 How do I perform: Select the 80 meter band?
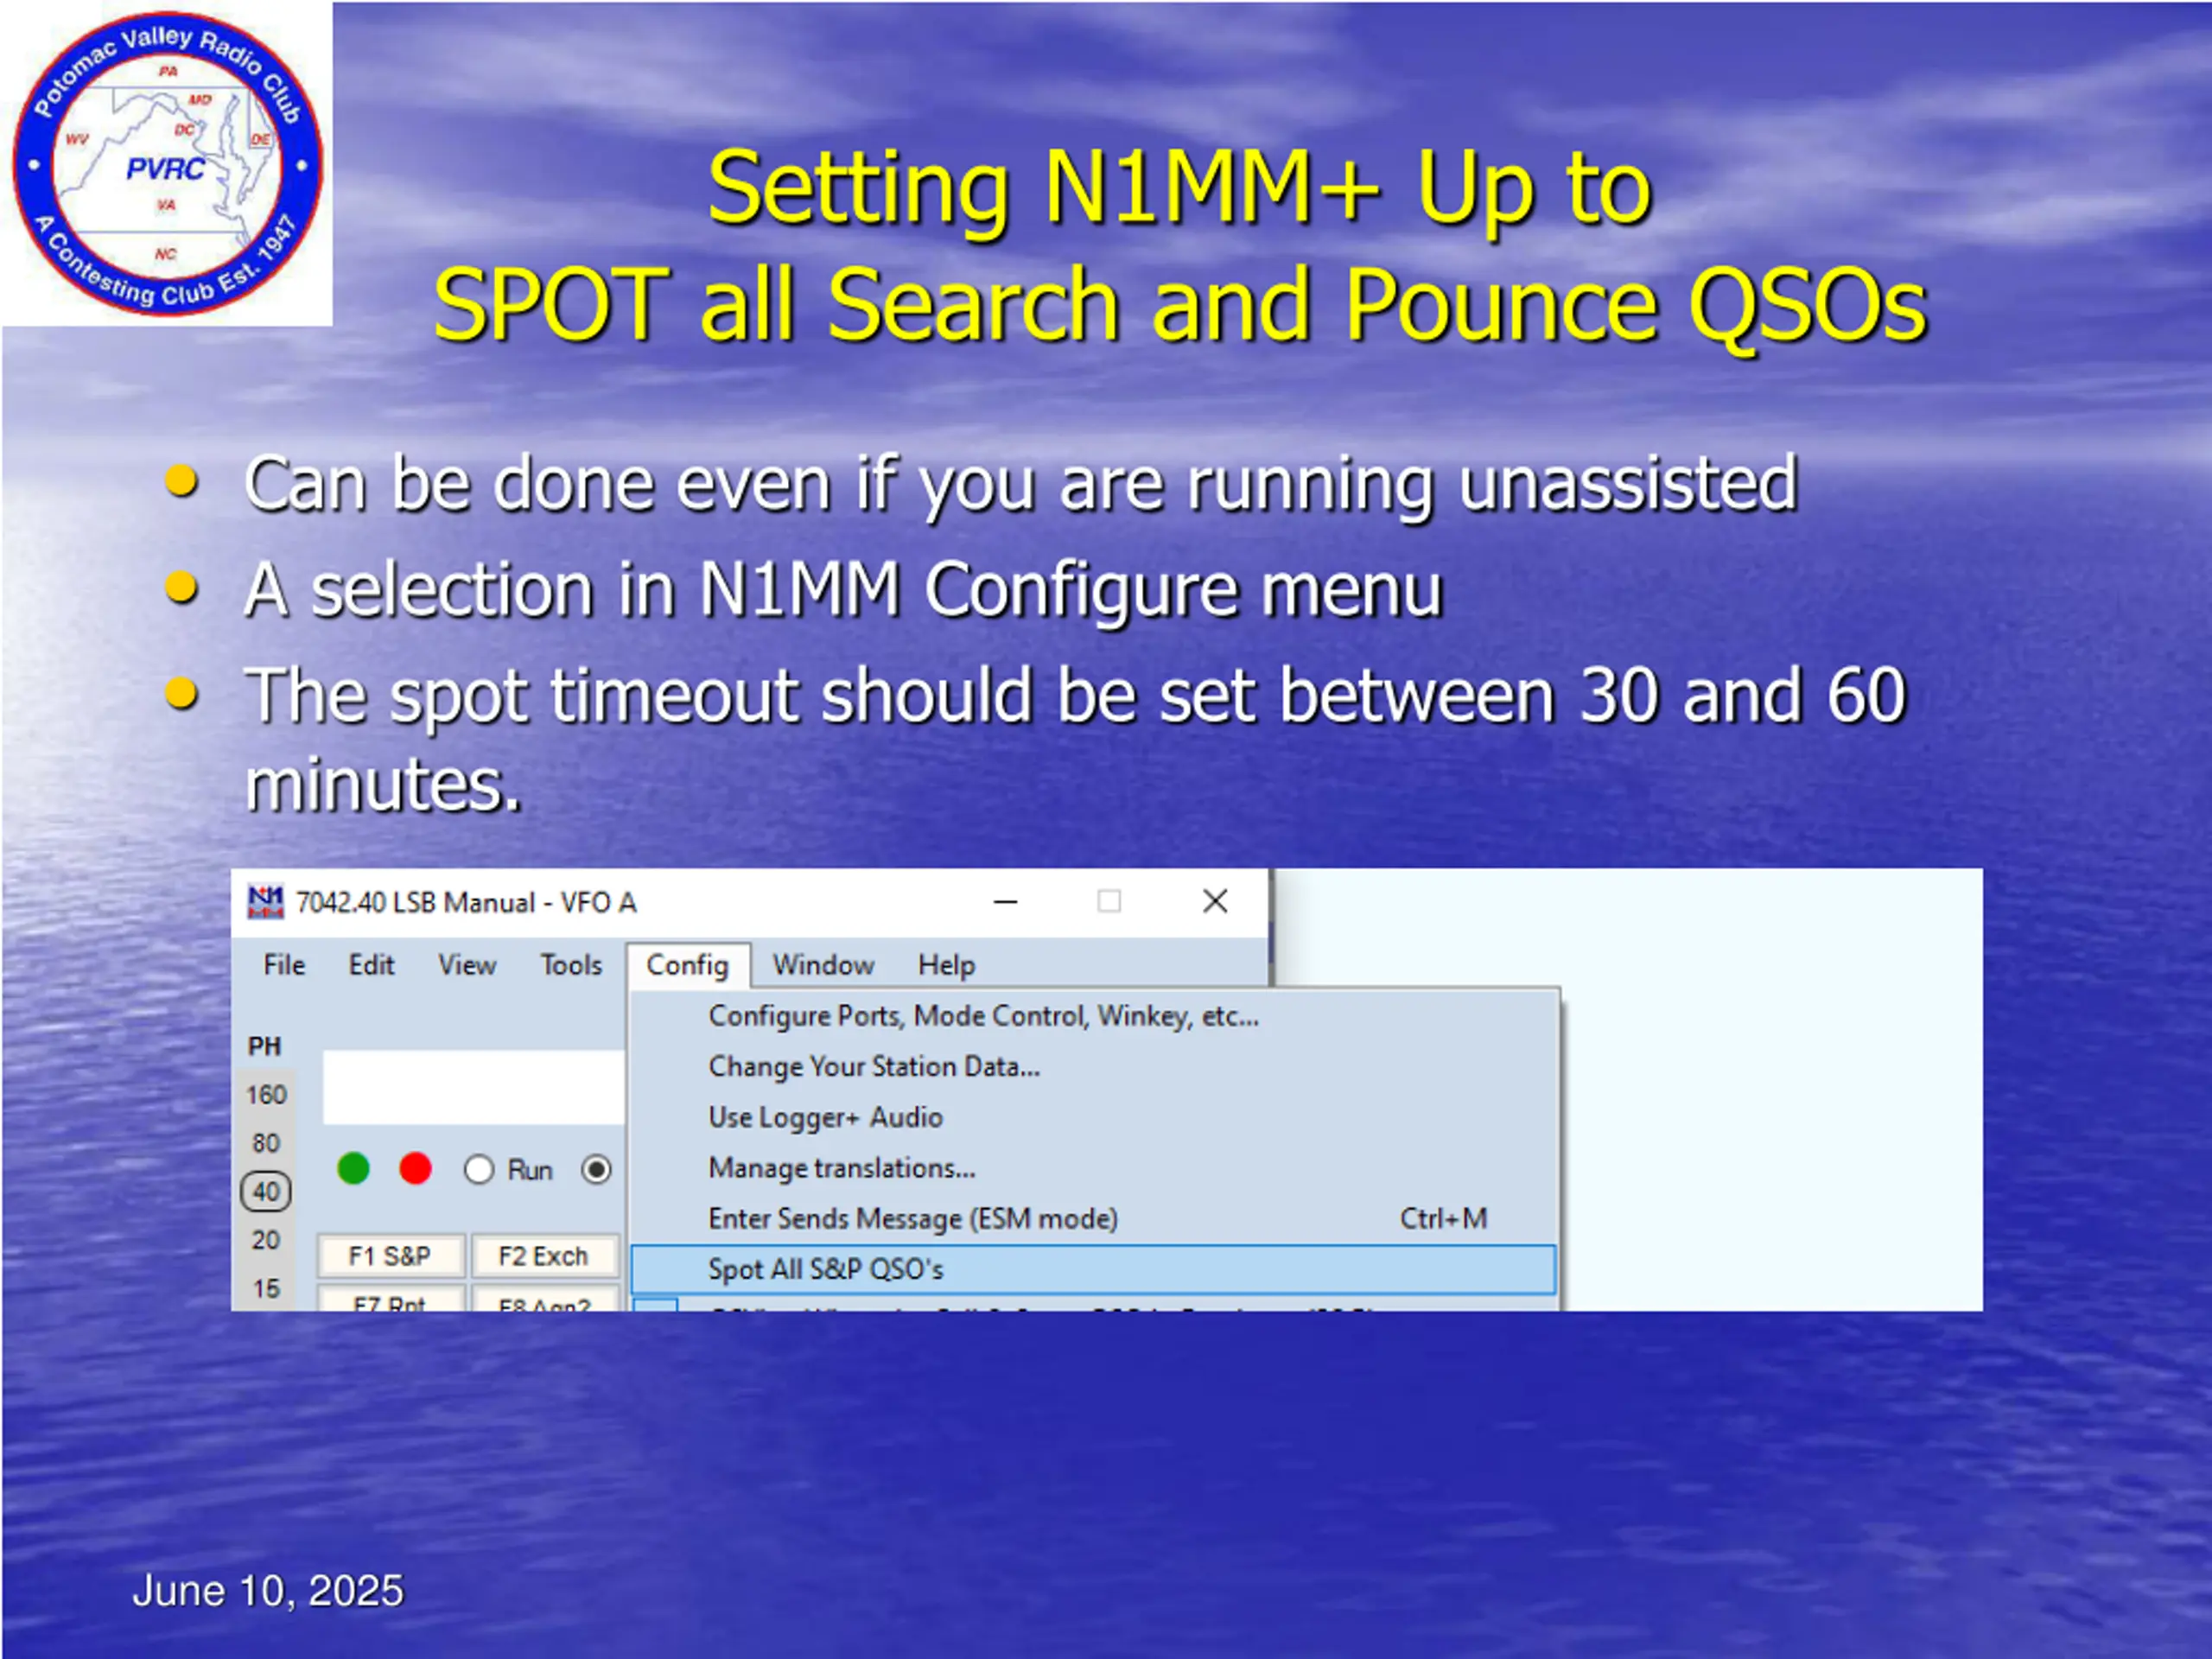coord(266,1143)
